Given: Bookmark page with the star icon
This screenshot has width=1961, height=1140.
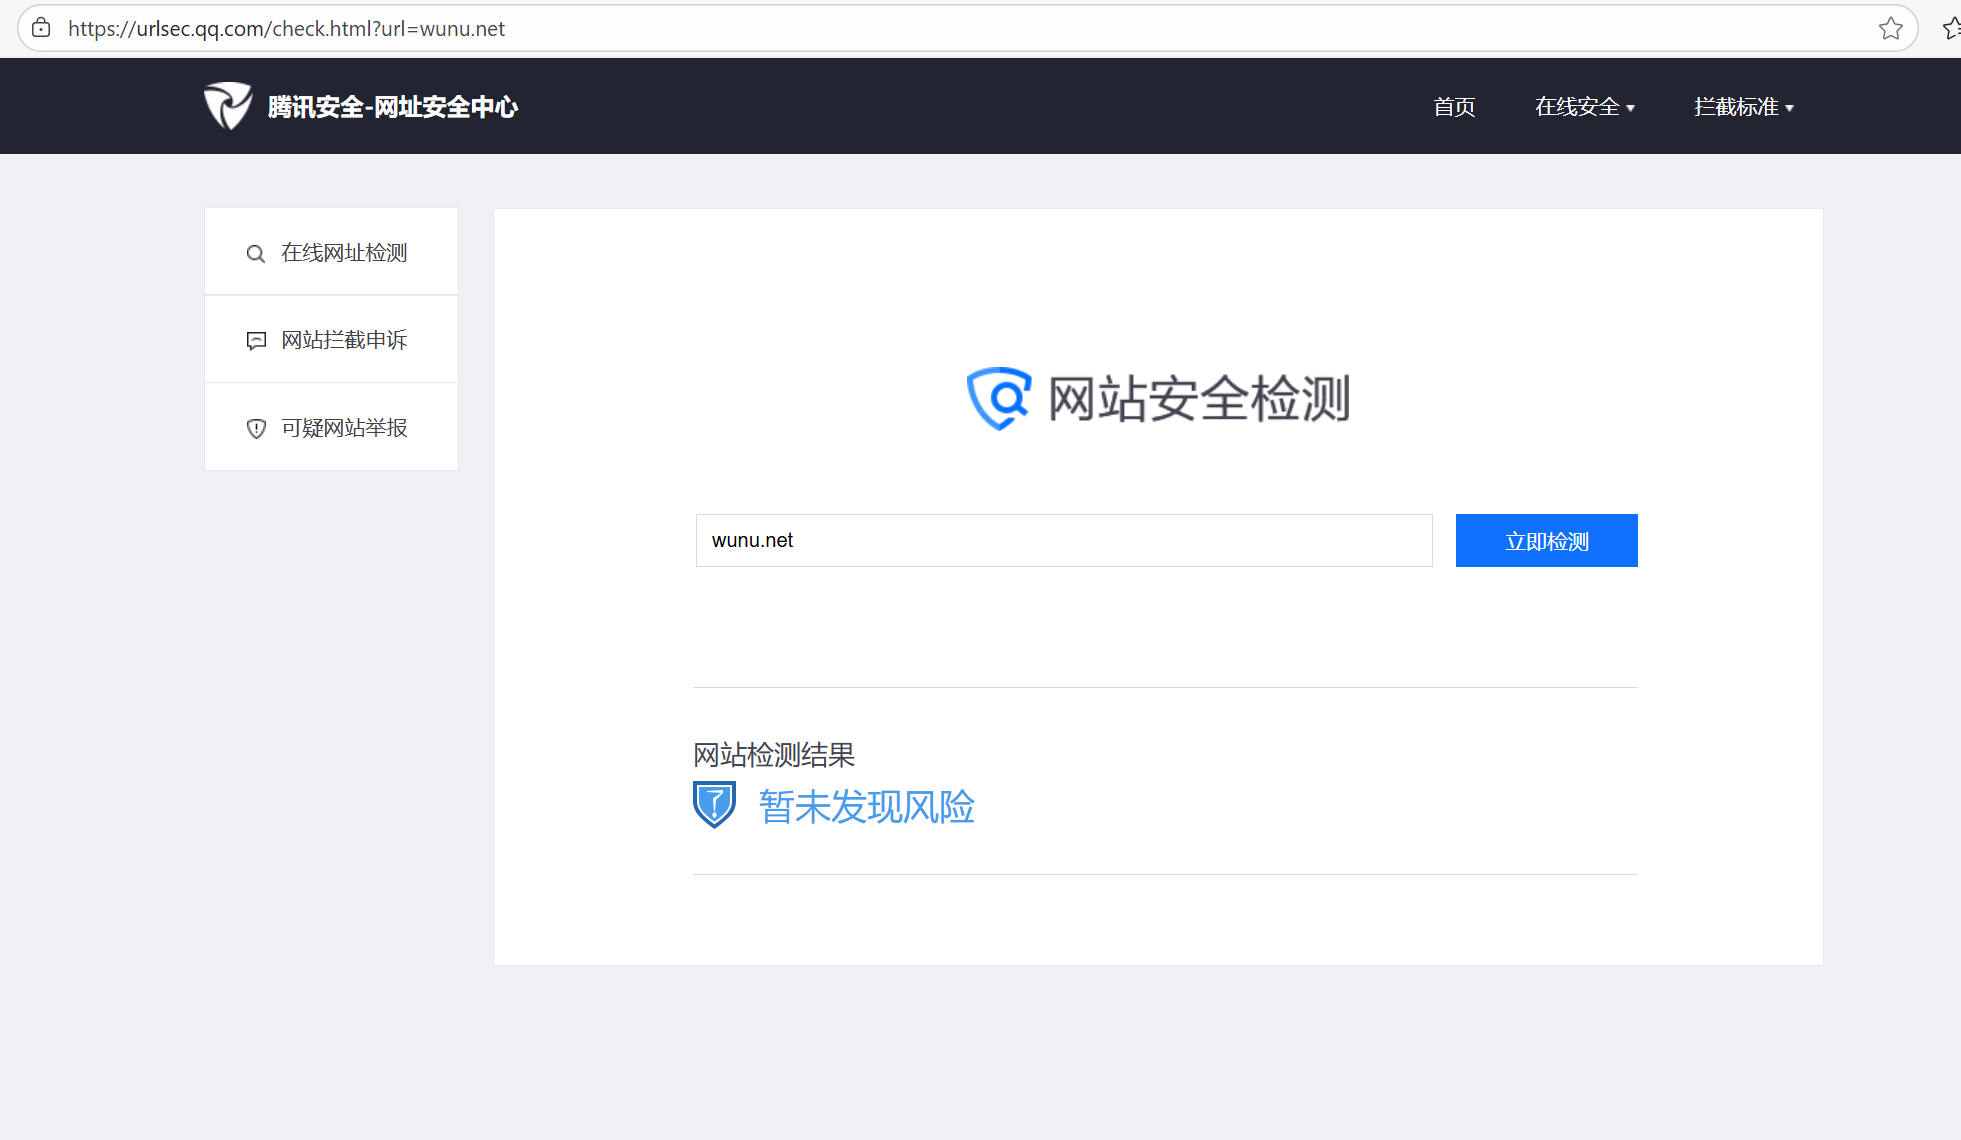Looking at the screenshot, I should pyautogui.click(x=1890, y=29).
